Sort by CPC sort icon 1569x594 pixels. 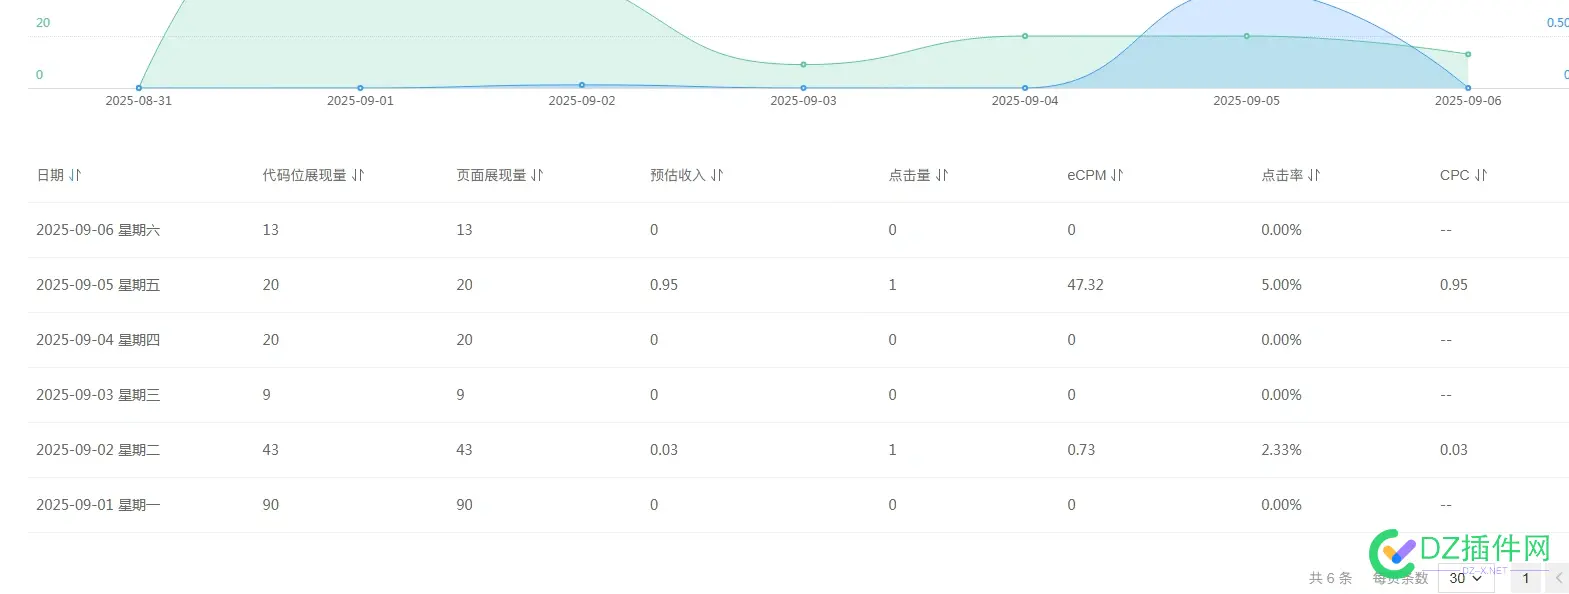point(1481,175)
